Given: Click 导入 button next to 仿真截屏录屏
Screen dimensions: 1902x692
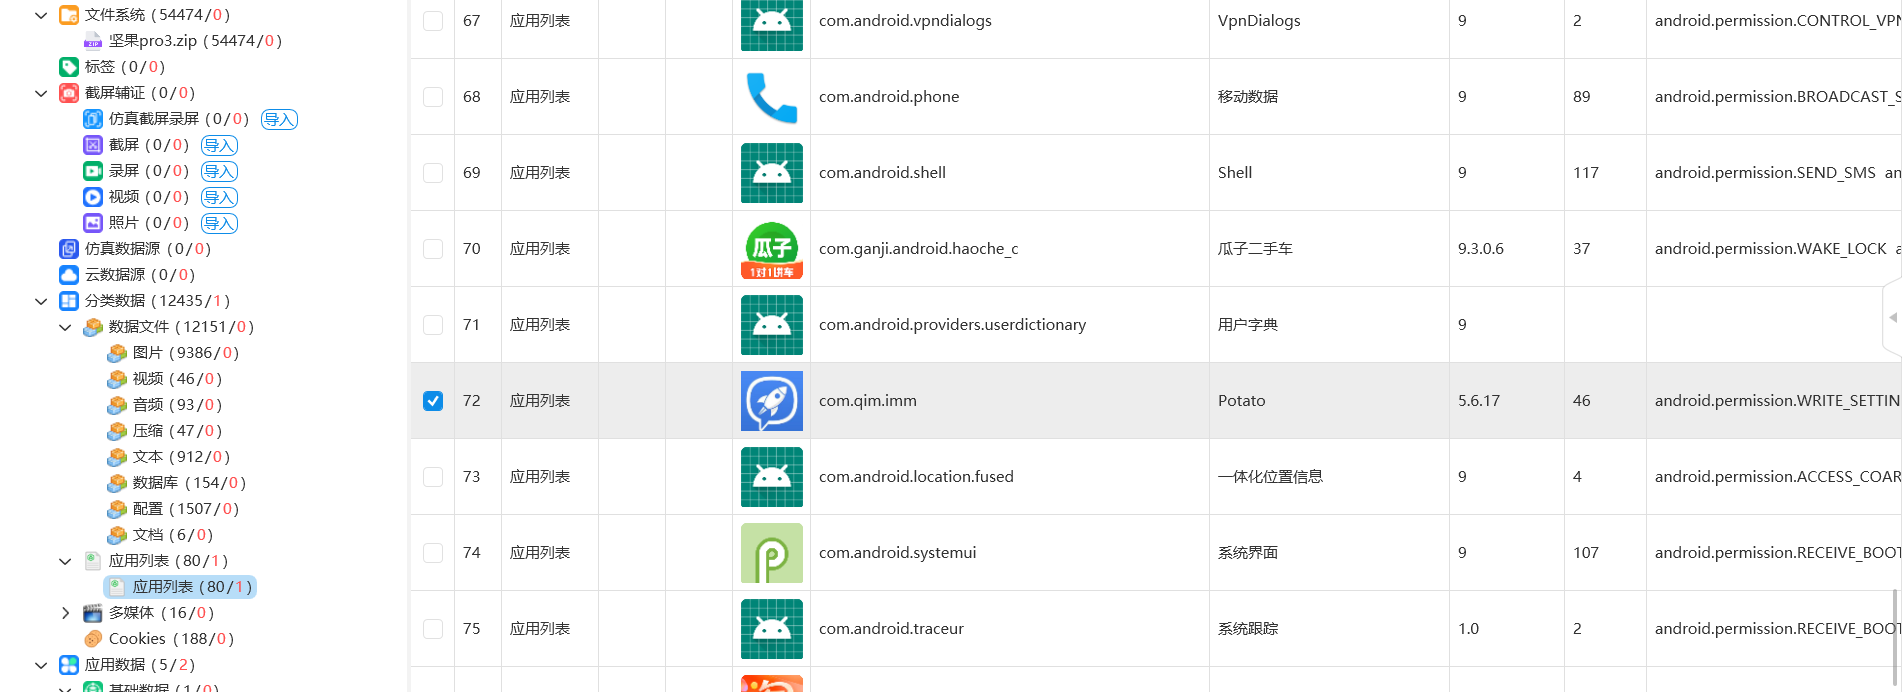Looking at the screenshot, I should click(x=279, y=119).
